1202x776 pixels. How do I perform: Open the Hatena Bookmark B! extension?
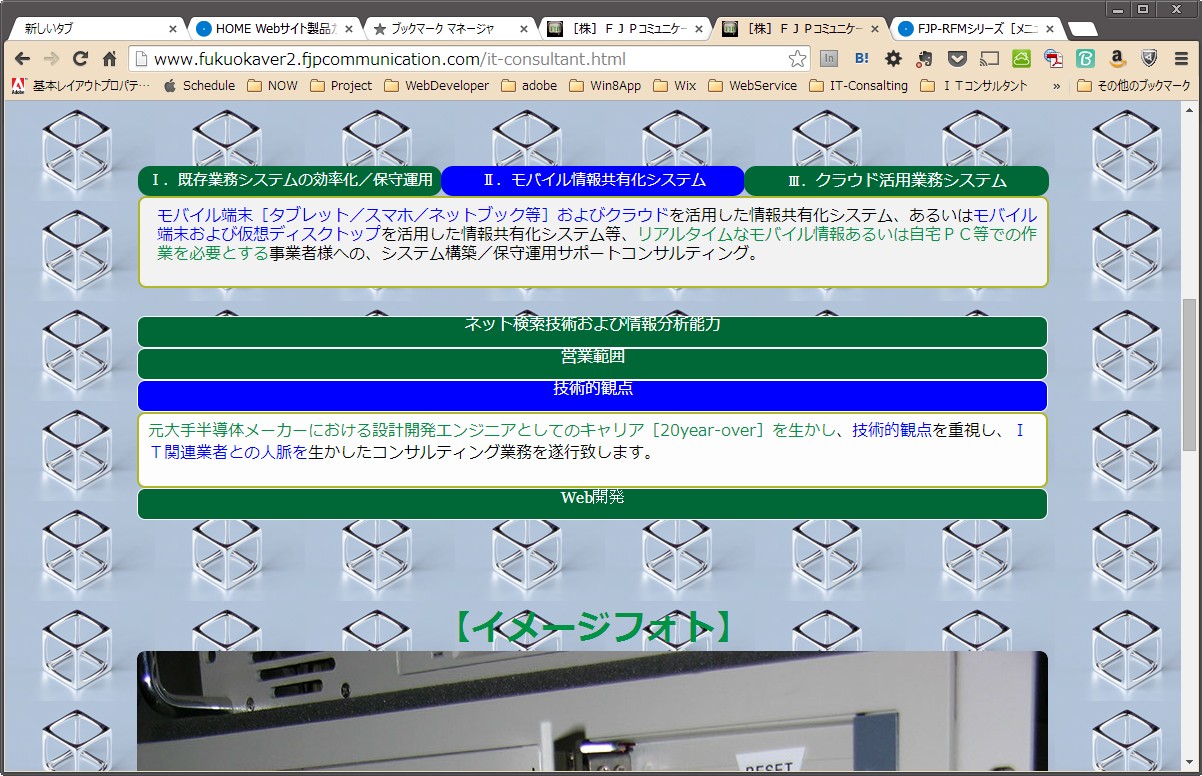tap(860, 59)
